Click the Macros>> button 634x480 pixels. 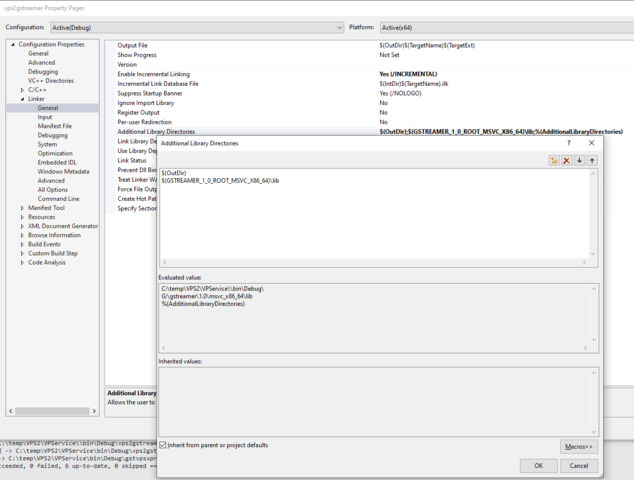point(578,446)
